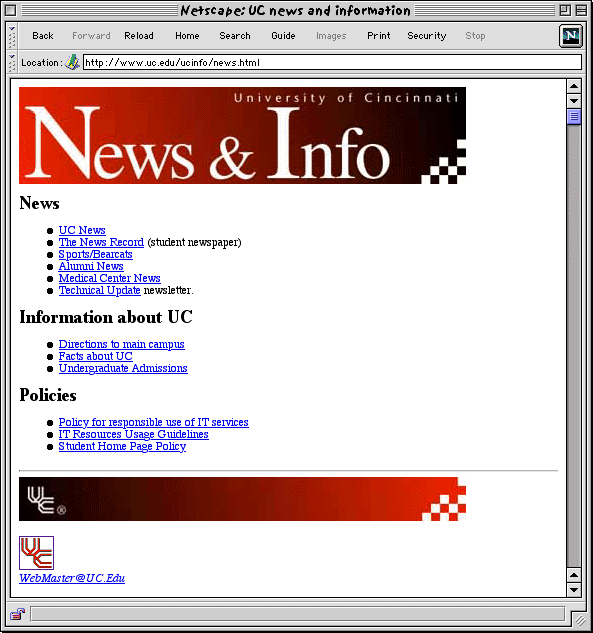Click the window close box in title bar
593x633 pixels.
pyautogui.click(x=11, y=10)
